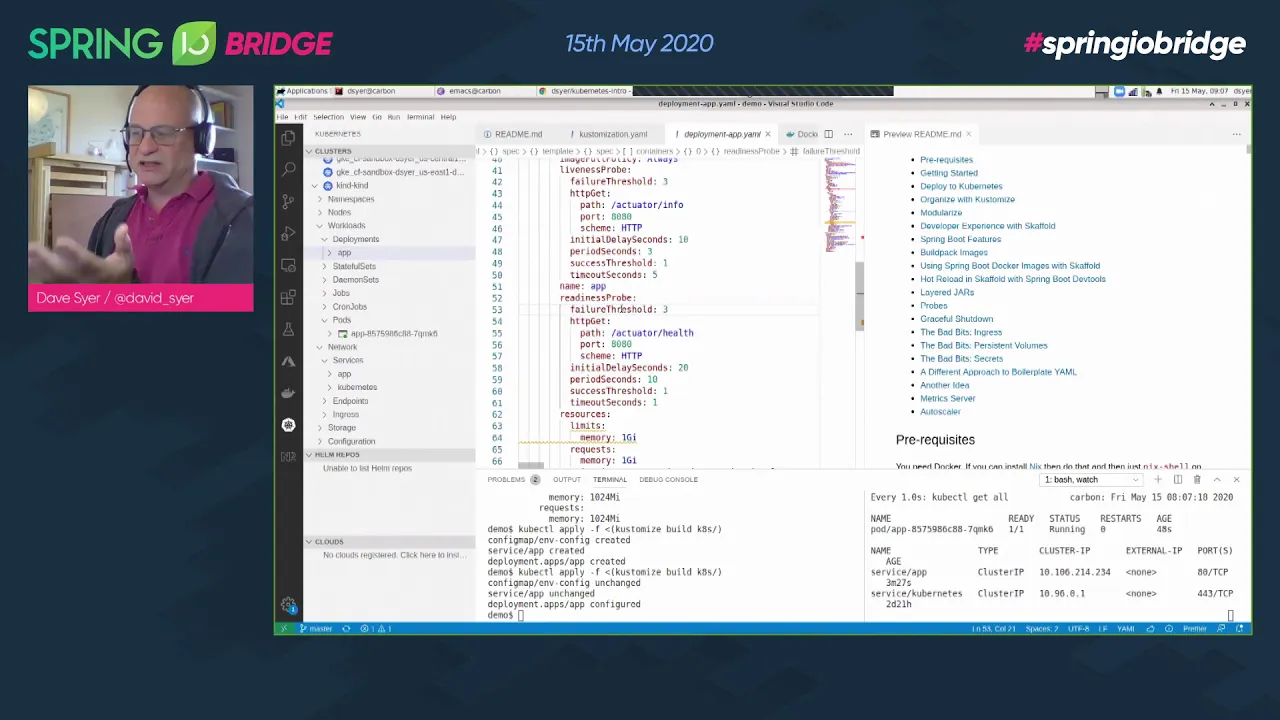Screen dimensions: 1280x720
Task: Open notifications bell in status bar
Action: tap(1241, 629)
